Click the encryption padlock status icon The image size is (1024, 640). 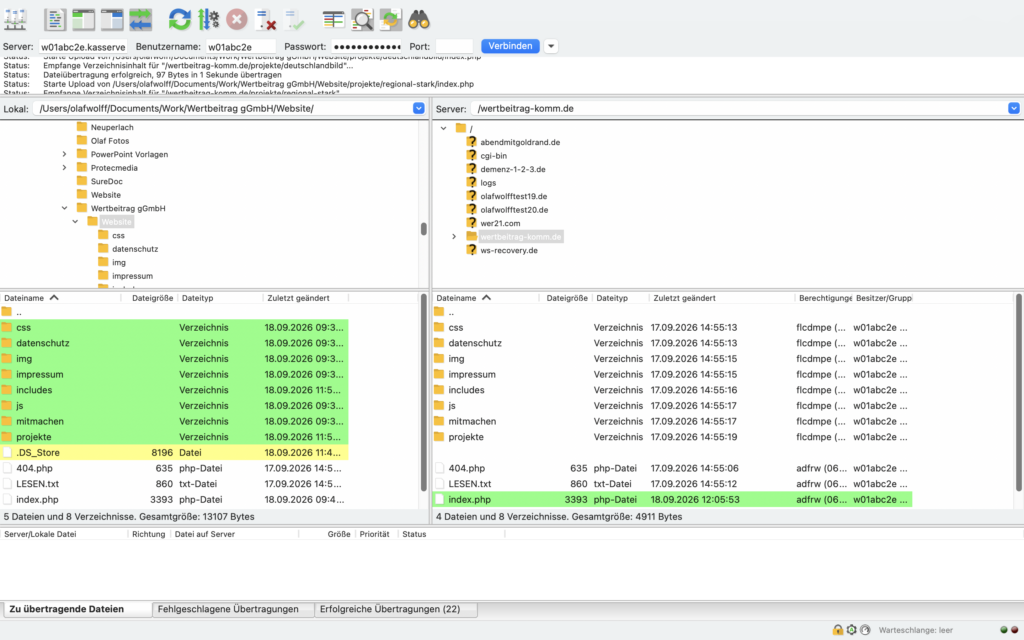pos(837,630)
